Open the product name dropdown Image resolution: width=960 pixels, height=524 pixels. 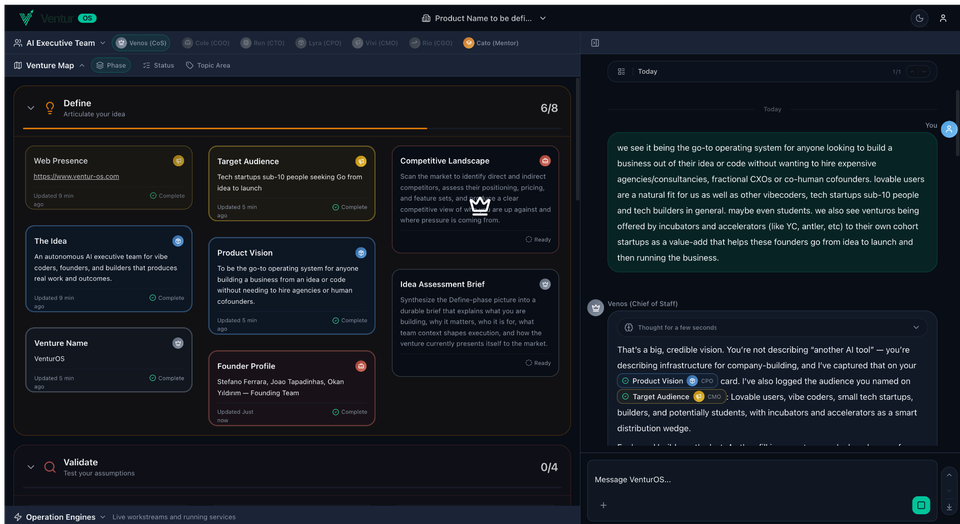(x=484, y=18)
